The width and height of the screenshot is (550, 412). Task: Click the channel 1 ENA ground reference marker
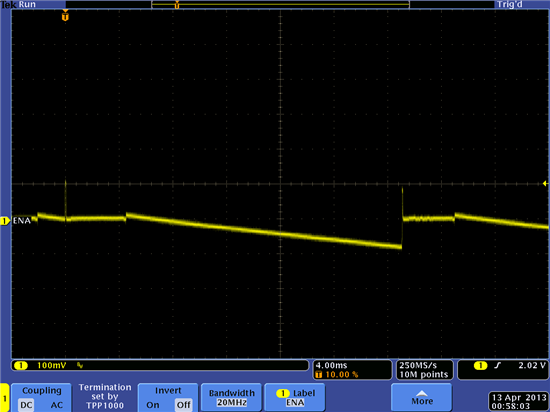point(5,221)
